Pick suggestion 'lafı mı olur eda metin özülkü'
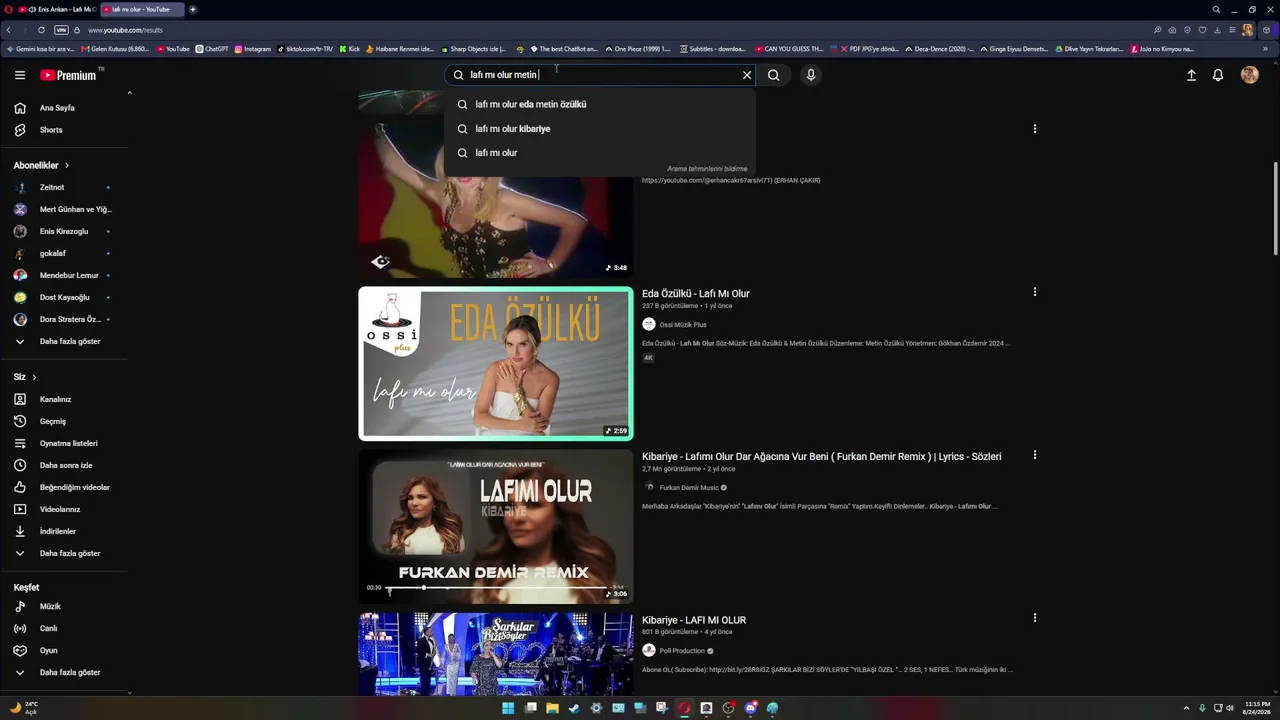1280x720 pixels. point(600,104)
